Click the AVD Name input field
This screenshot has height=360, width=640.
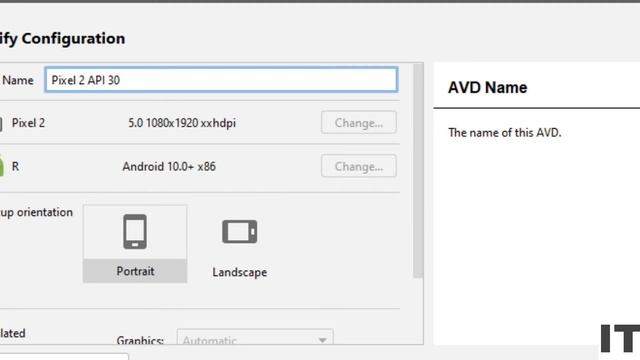click(x=221, y=80)
